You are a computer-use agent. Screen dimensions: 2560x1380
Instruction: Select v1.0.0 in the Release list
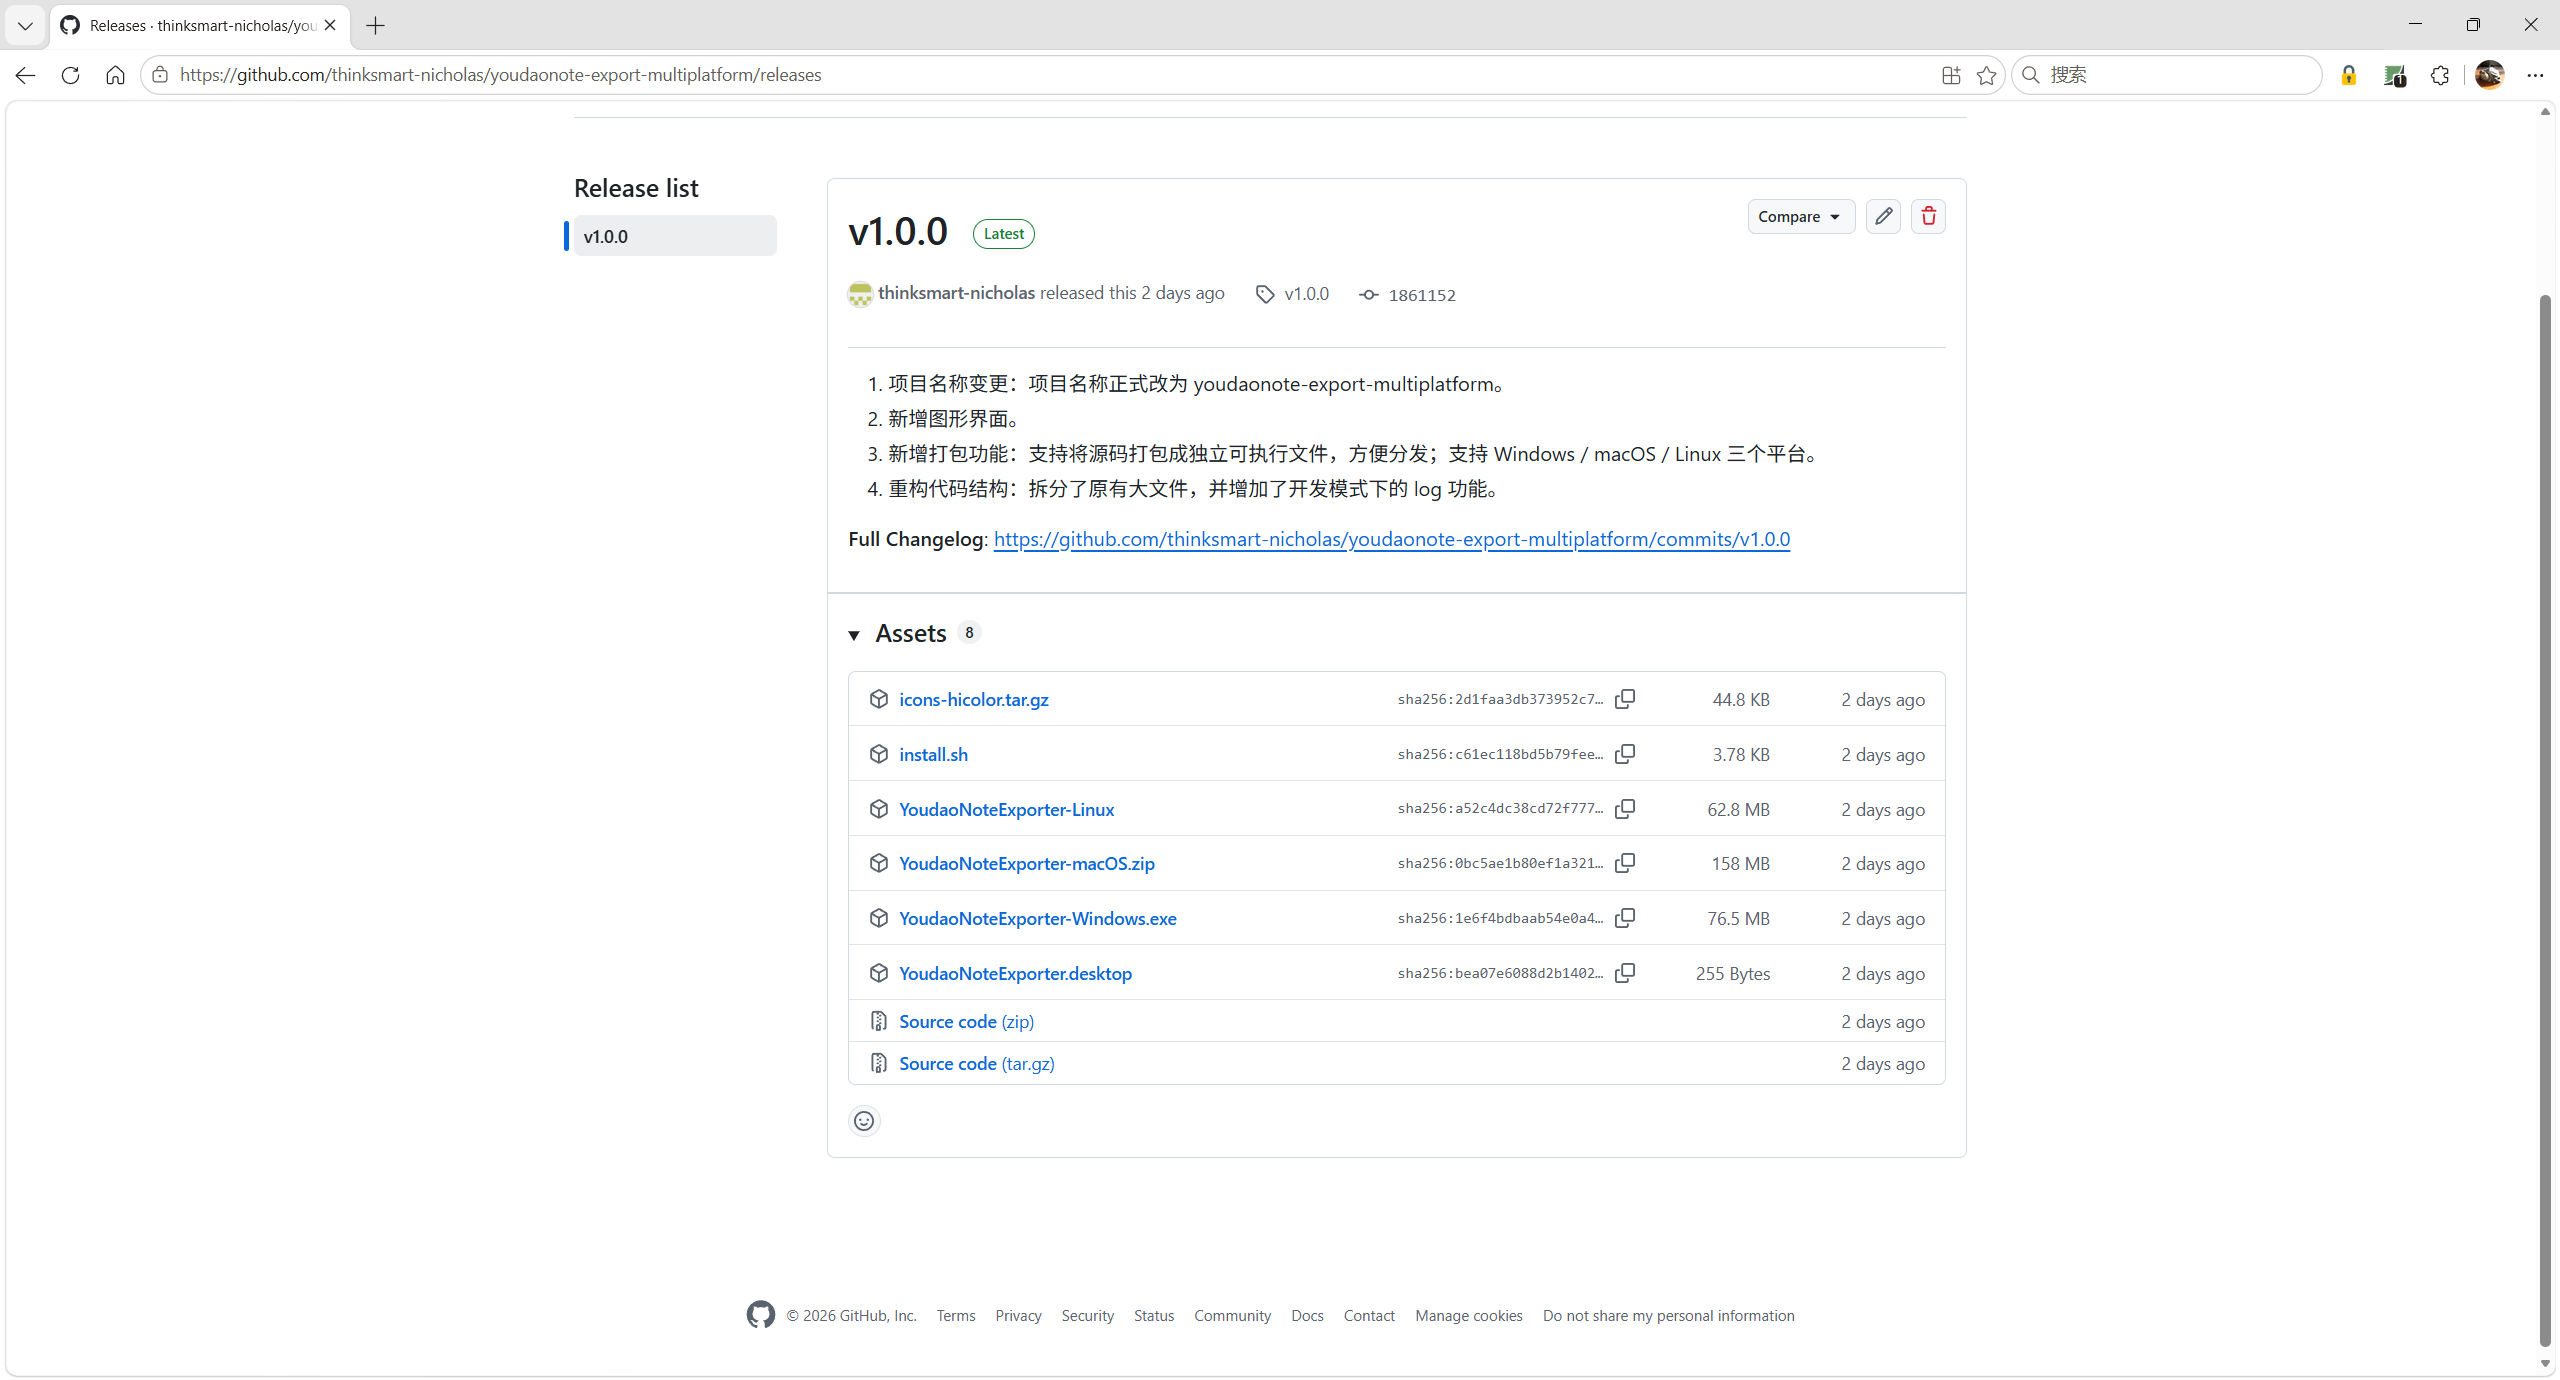(x=675, y=236)
